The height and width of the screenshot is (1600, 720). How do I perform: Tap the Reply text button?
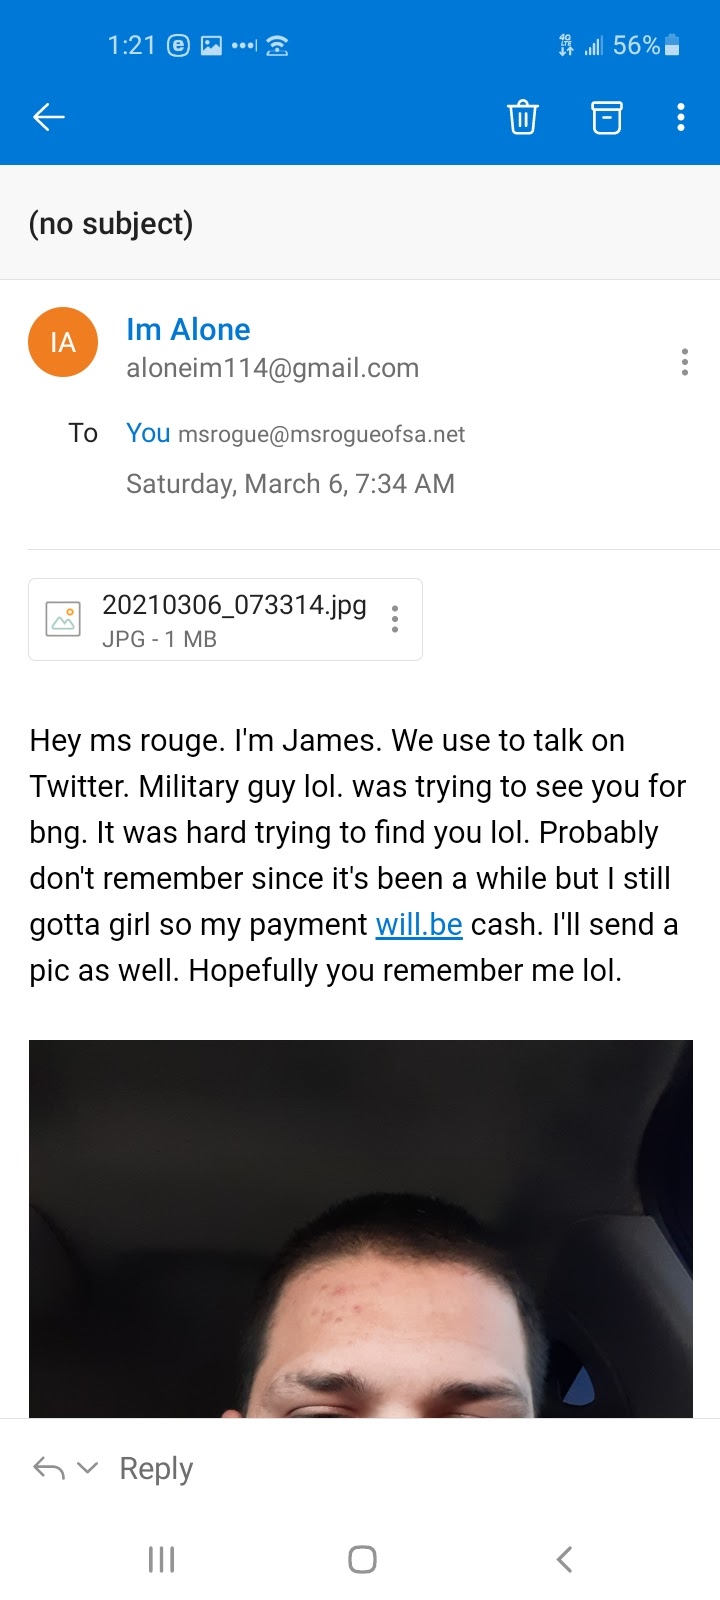click(x=156, y=1468)
